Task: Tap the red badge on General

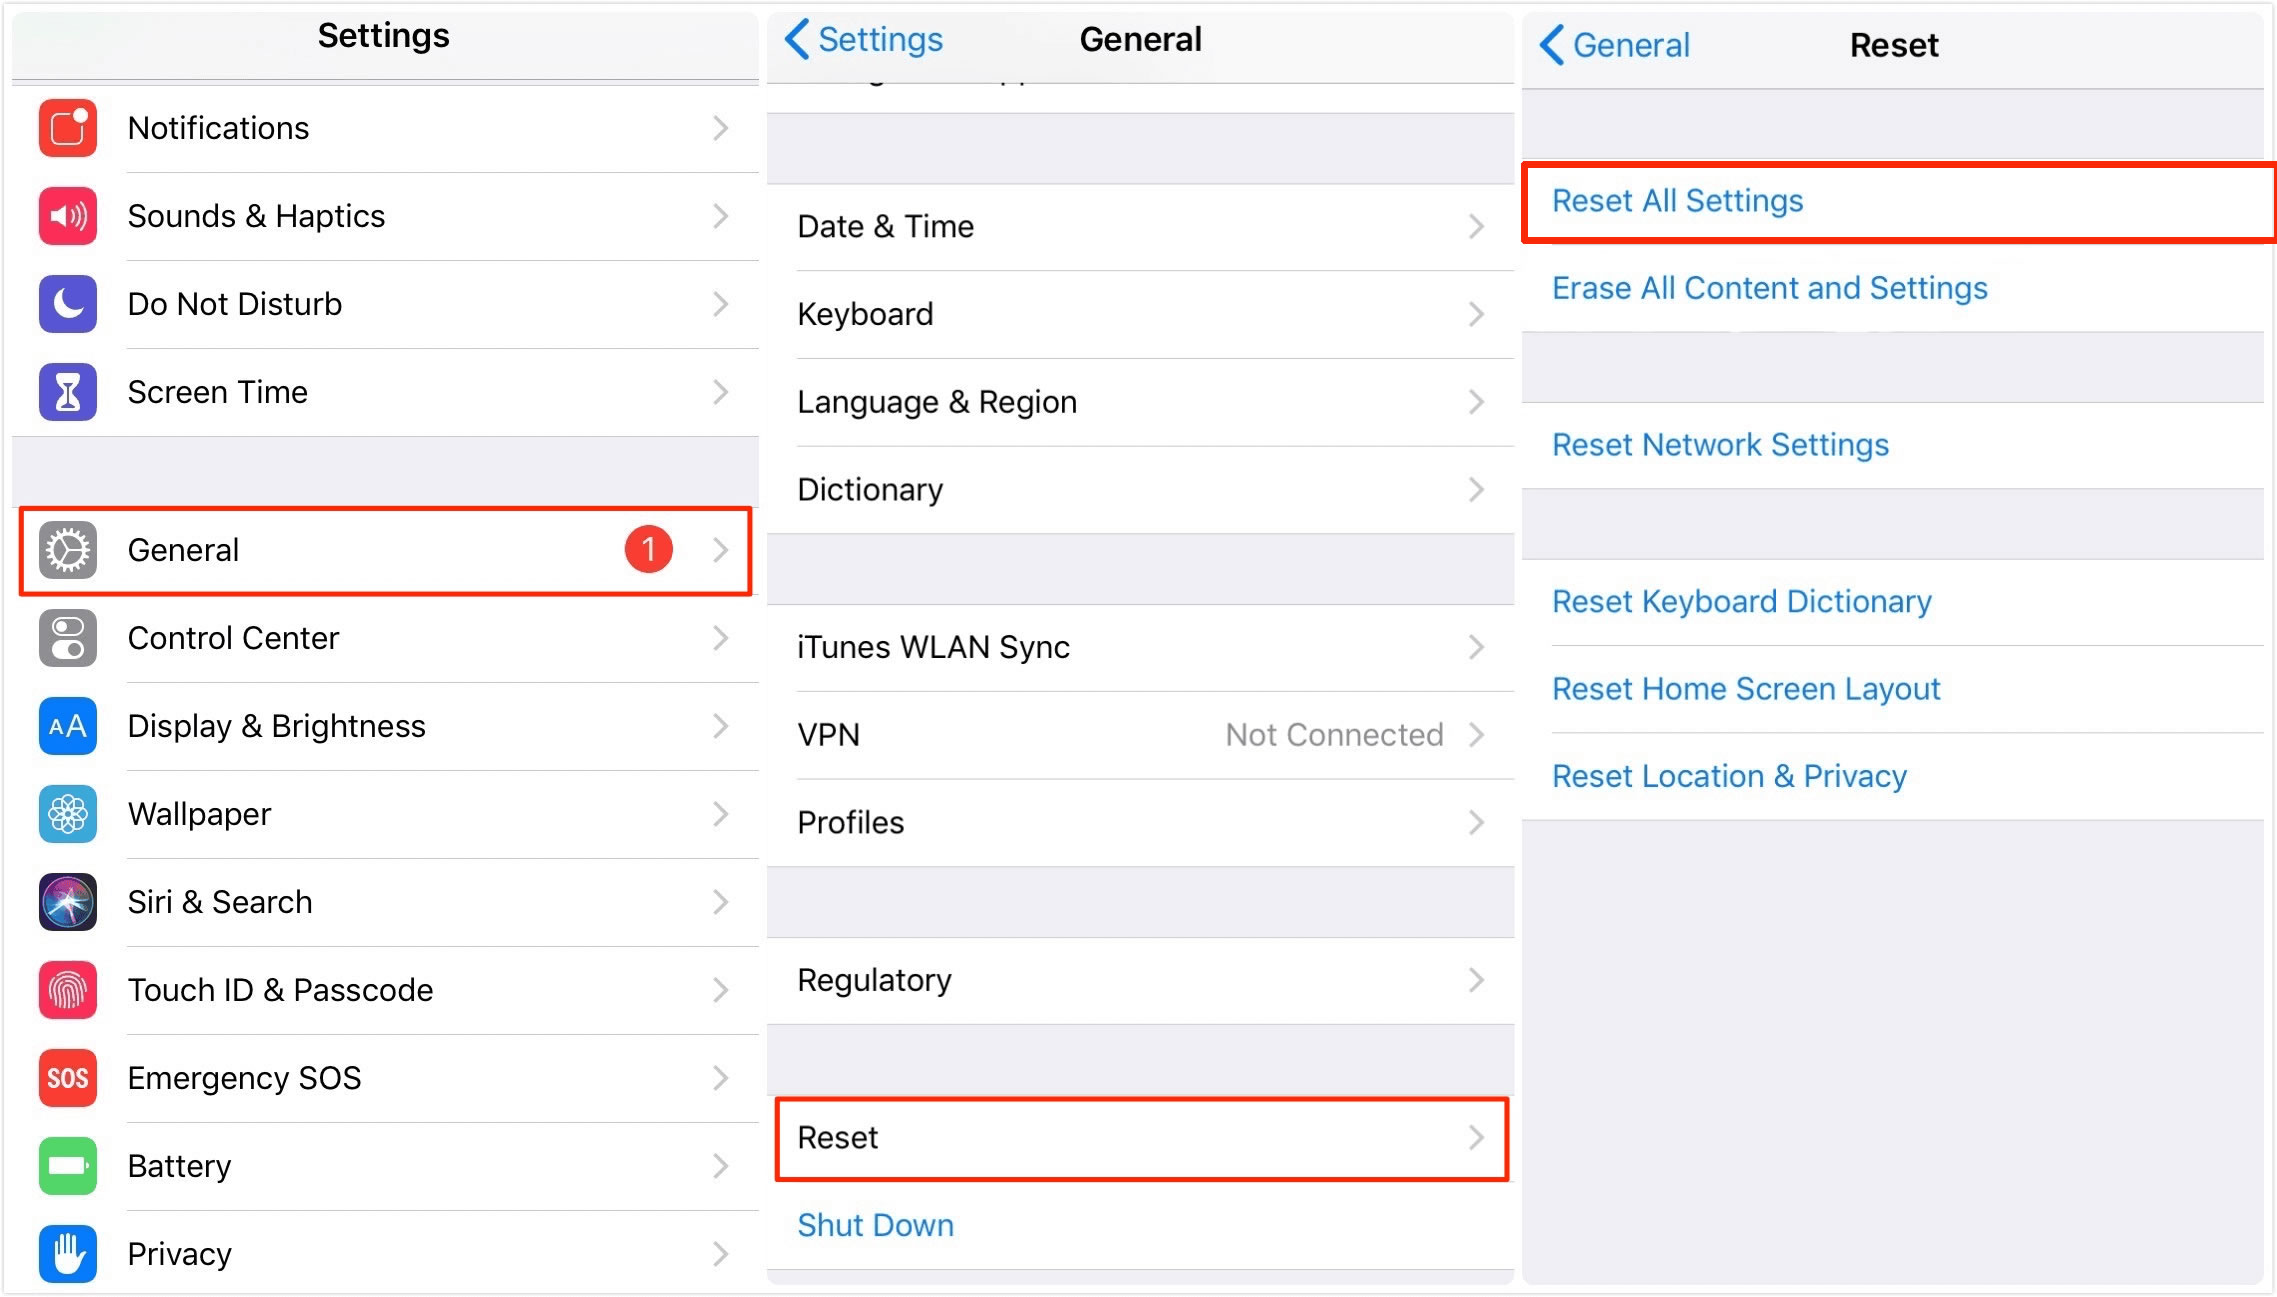Action: pos(648,549)
